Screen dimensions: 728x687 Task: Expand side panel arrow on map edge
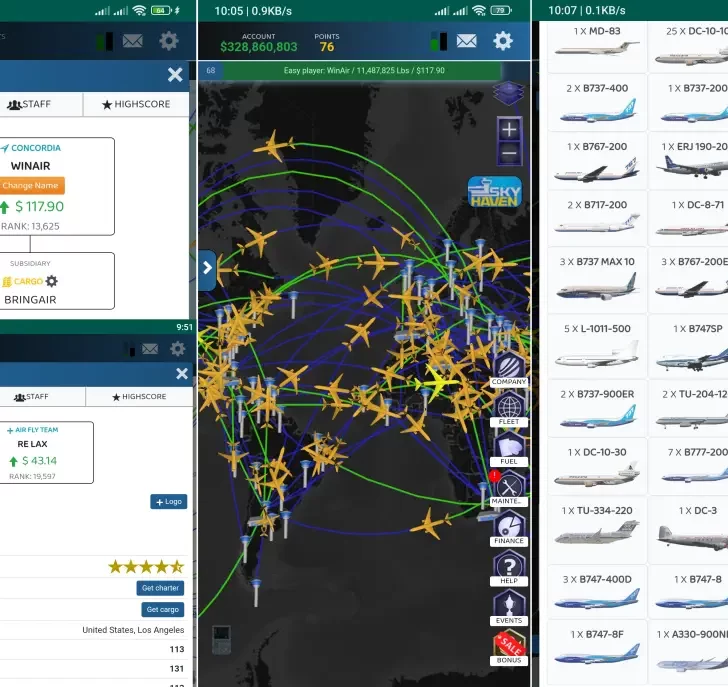[207, 268]
